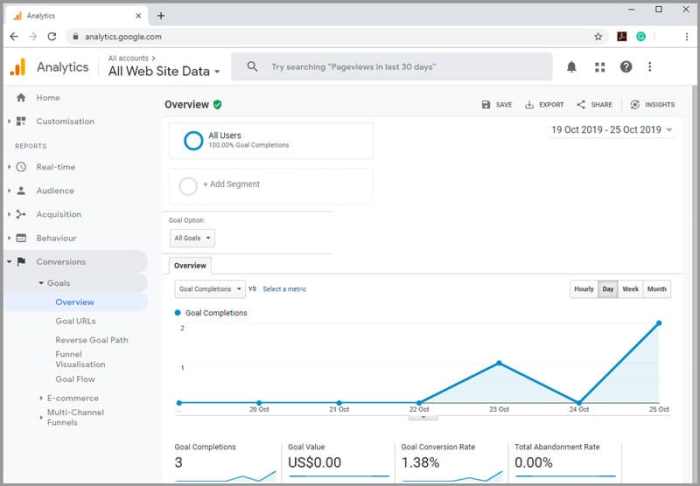Go back in browser history
Image resolution: width=700 pixels, height=486 pixels.
coord(14,37)
